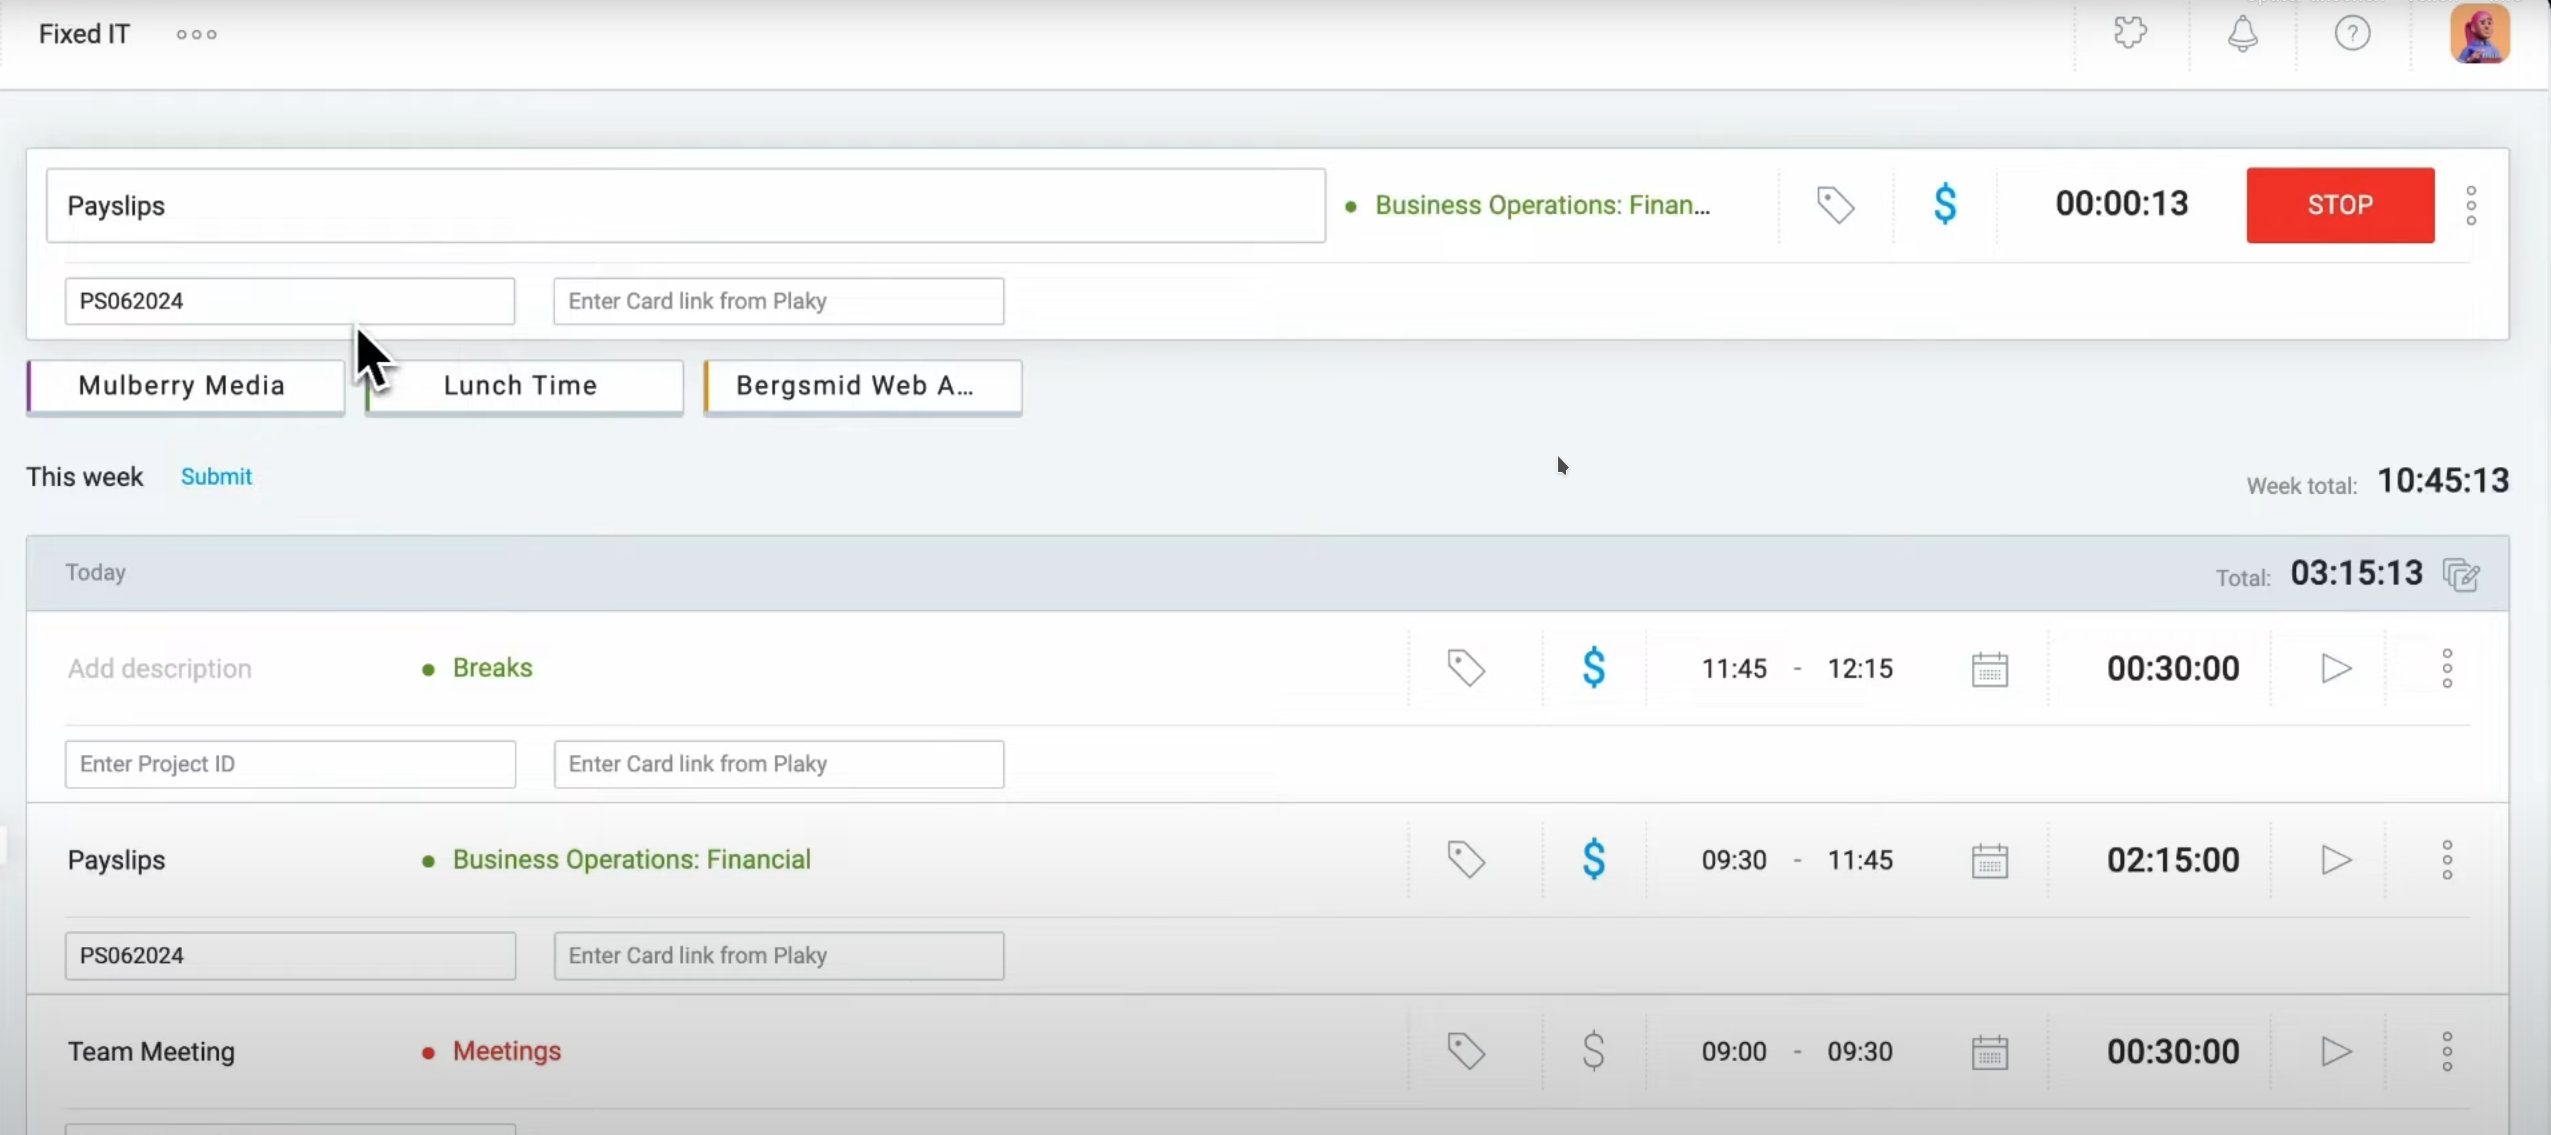This screenshot has width=2551, height=1135.
Task: Open three-dot menu beside STOP button
Action: point(2470,205)
